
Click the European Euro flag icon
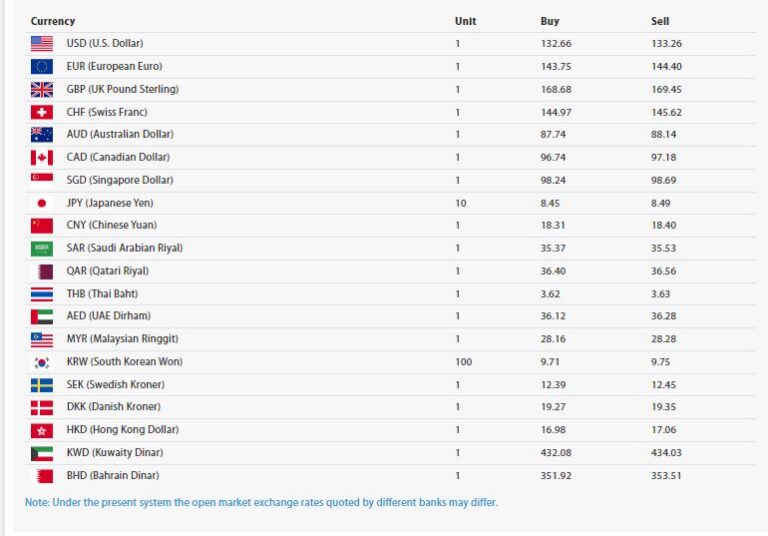(x=41, y=67)
